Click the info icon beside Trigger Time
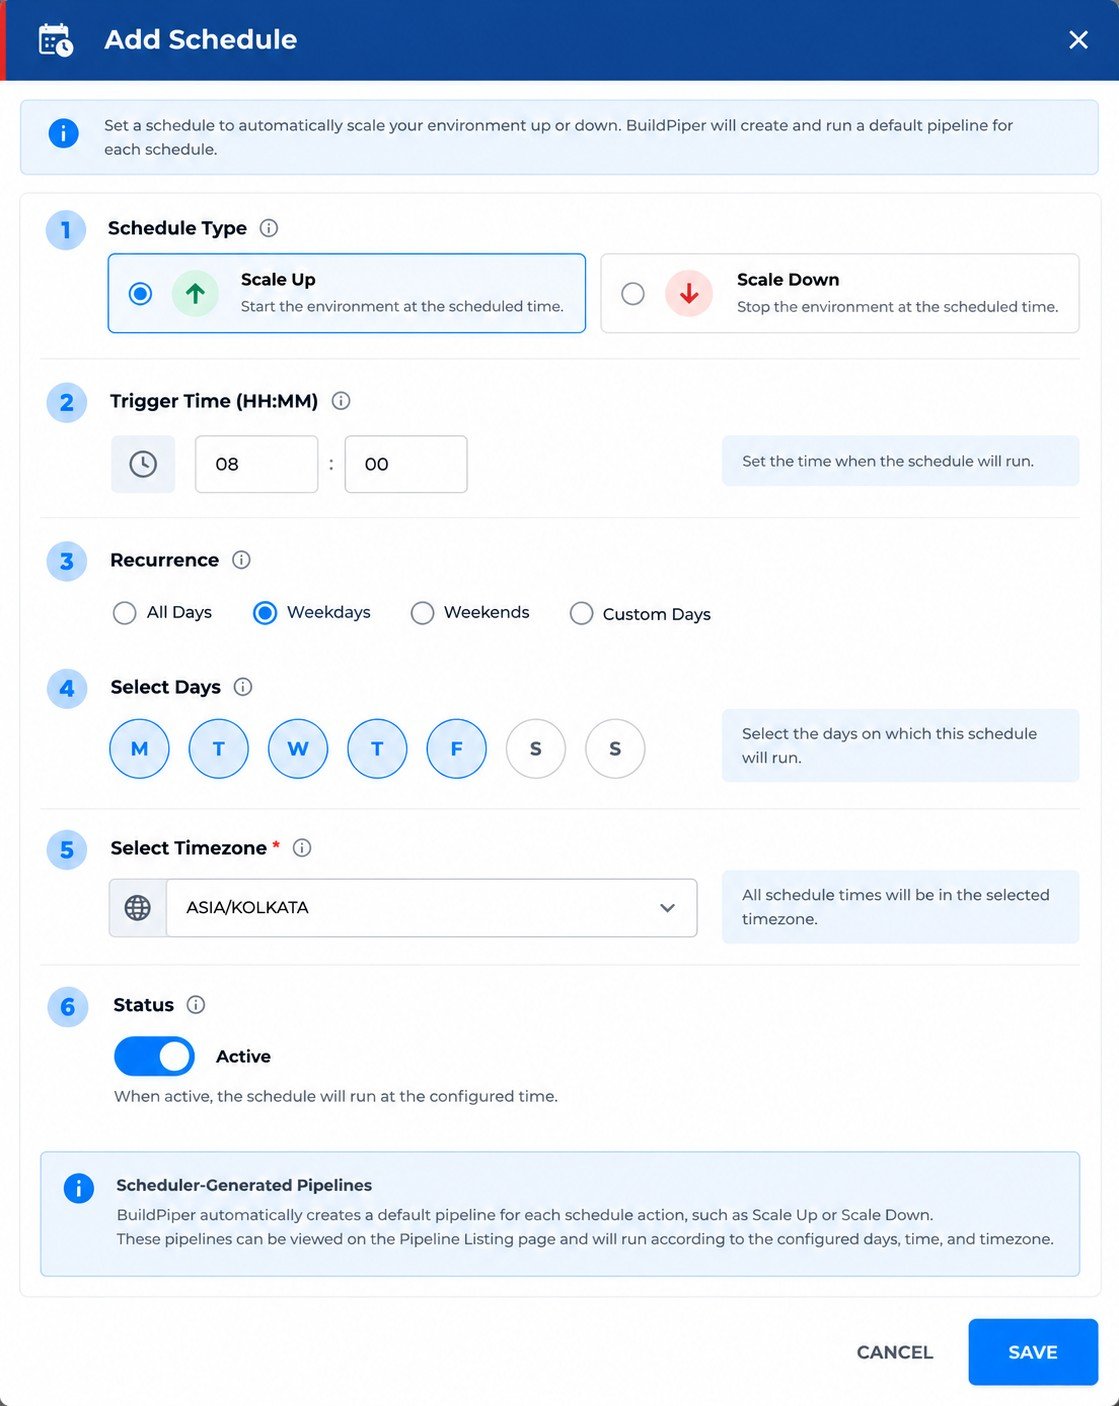The width and height of the screenshot is (1119, 1406). tap(341, 401)
